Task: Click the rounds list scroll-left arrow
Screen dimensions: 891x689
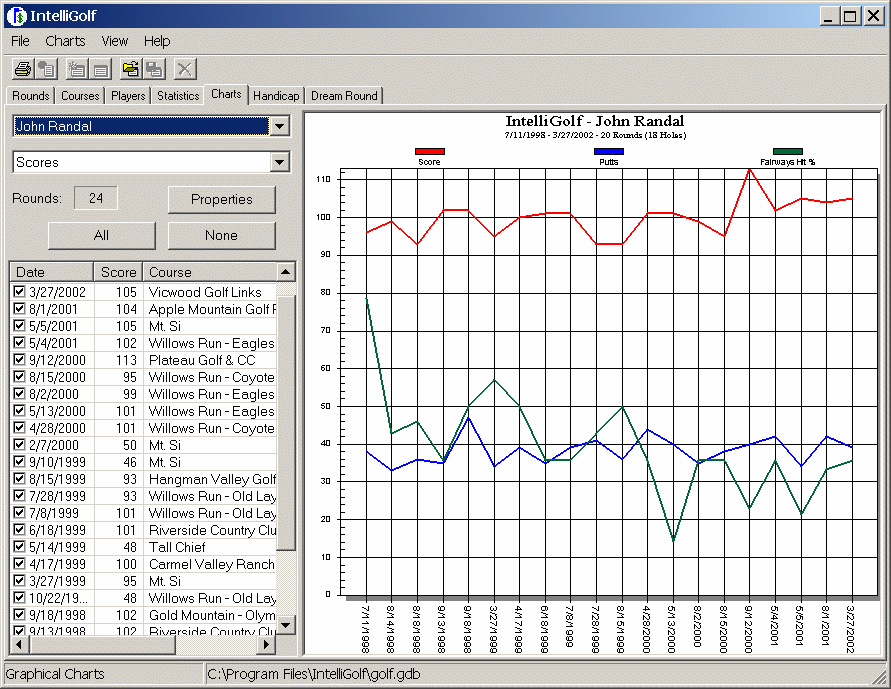Action: point(19,645)
